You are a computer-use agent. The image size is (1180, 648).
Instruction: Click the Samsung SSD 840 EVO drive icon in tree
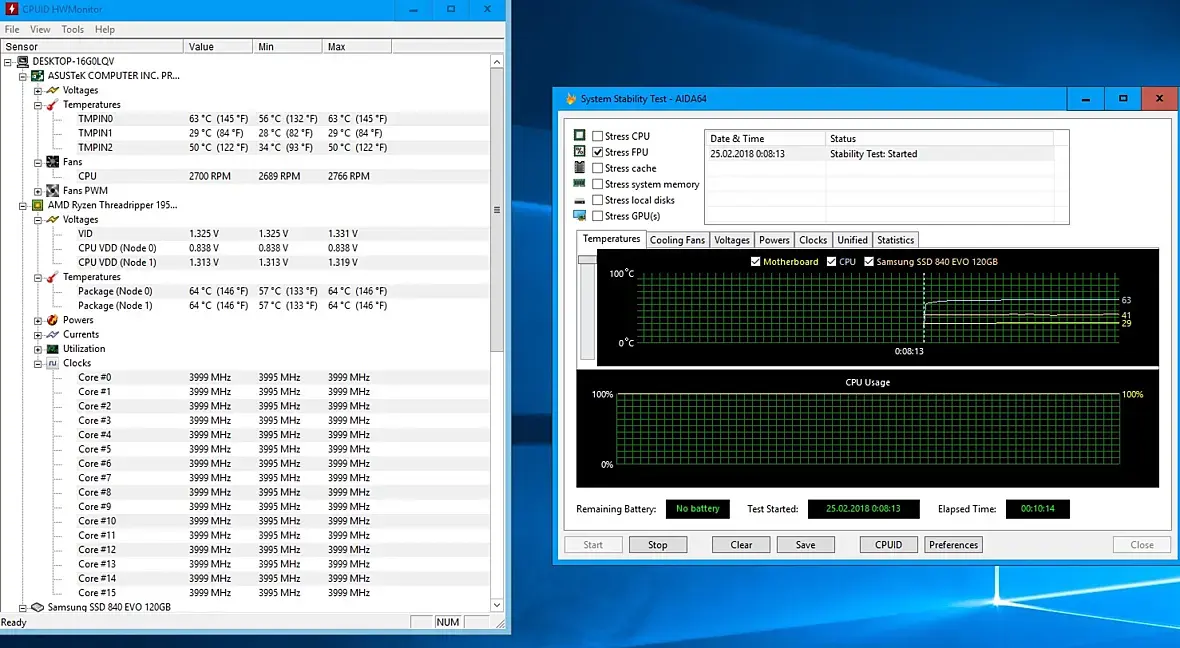click(38, 607)
